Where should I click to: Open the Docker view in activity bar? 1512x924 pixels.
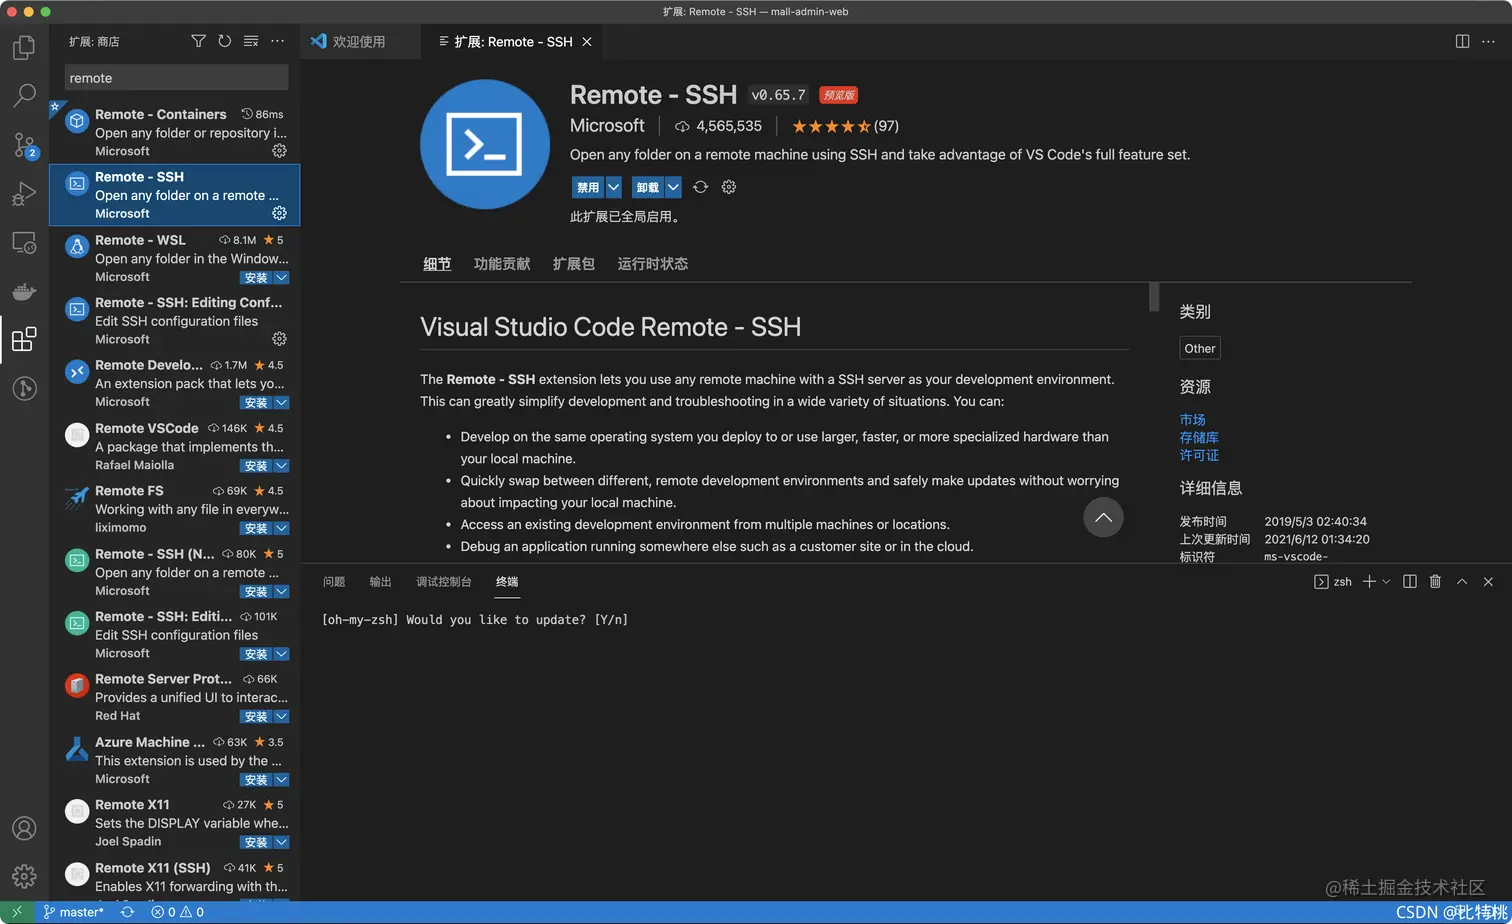(x=24, y=292)
